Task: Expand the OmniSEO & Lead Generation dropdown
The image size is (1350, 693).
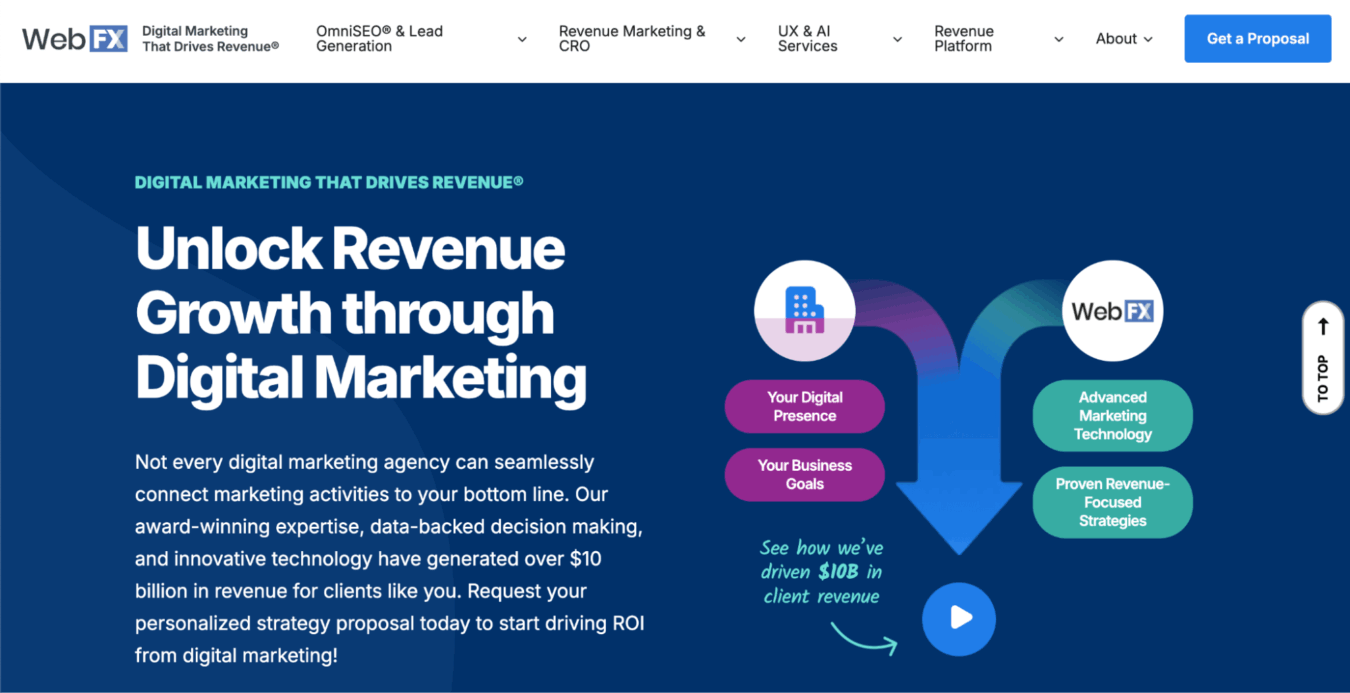Action: 521,39
